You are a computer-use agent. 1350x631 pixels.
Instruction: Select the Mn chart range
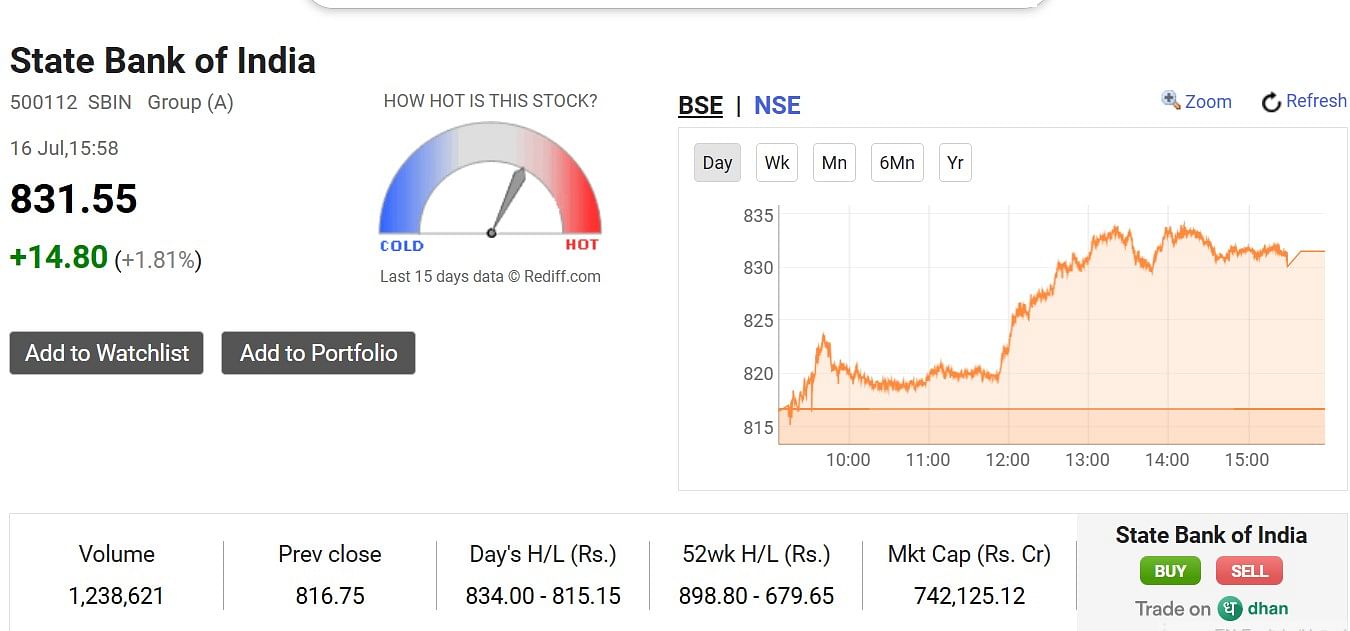click(x=834, y=163)
